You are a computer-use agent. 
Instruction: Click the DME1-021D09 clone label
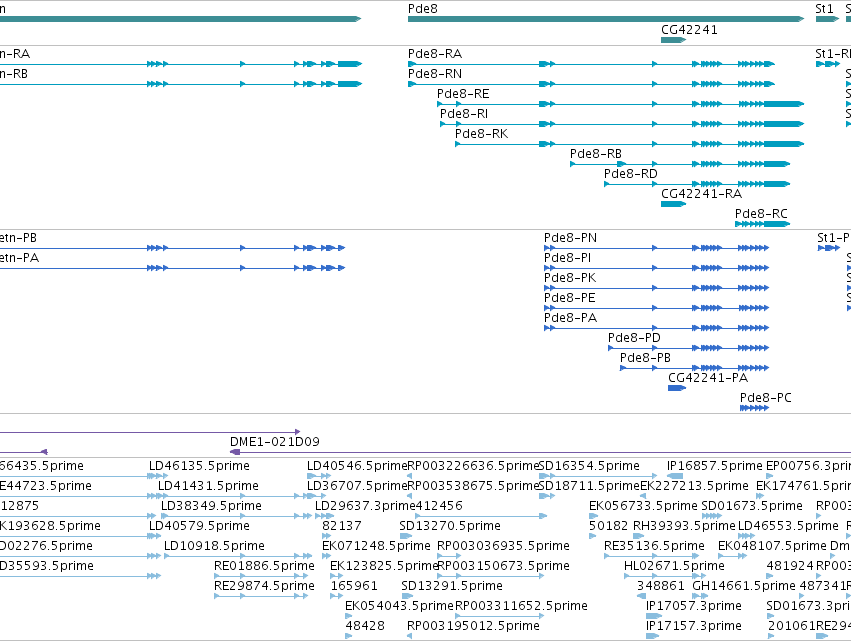click(275, 442)
